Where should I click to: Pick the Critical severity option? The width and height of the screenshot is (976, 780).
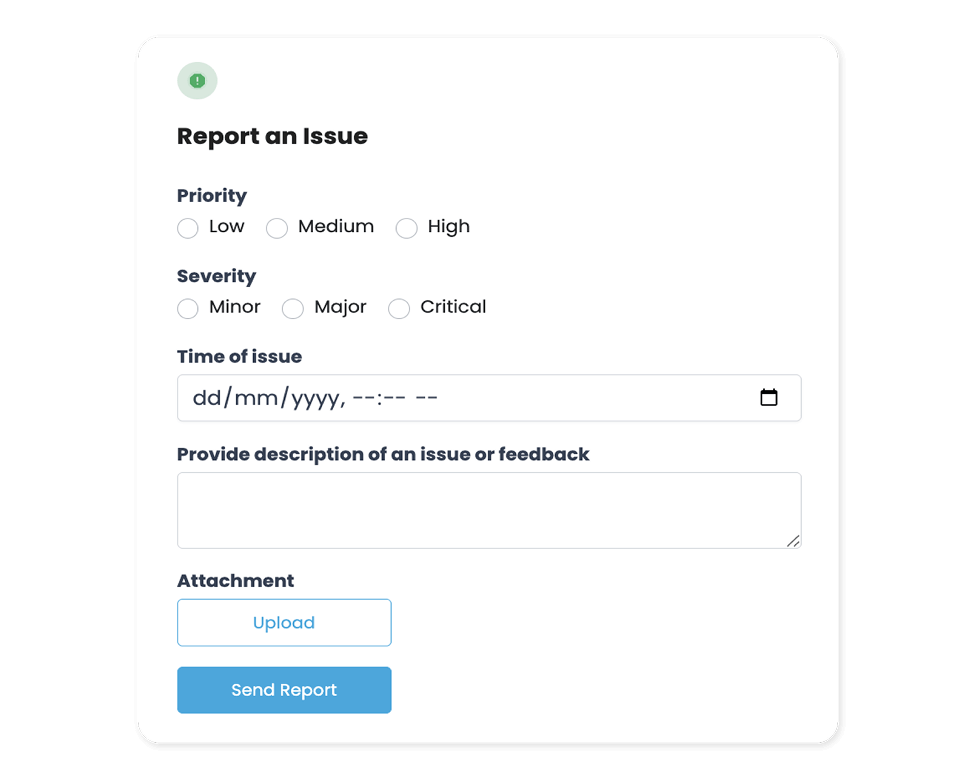click(399, 308)
